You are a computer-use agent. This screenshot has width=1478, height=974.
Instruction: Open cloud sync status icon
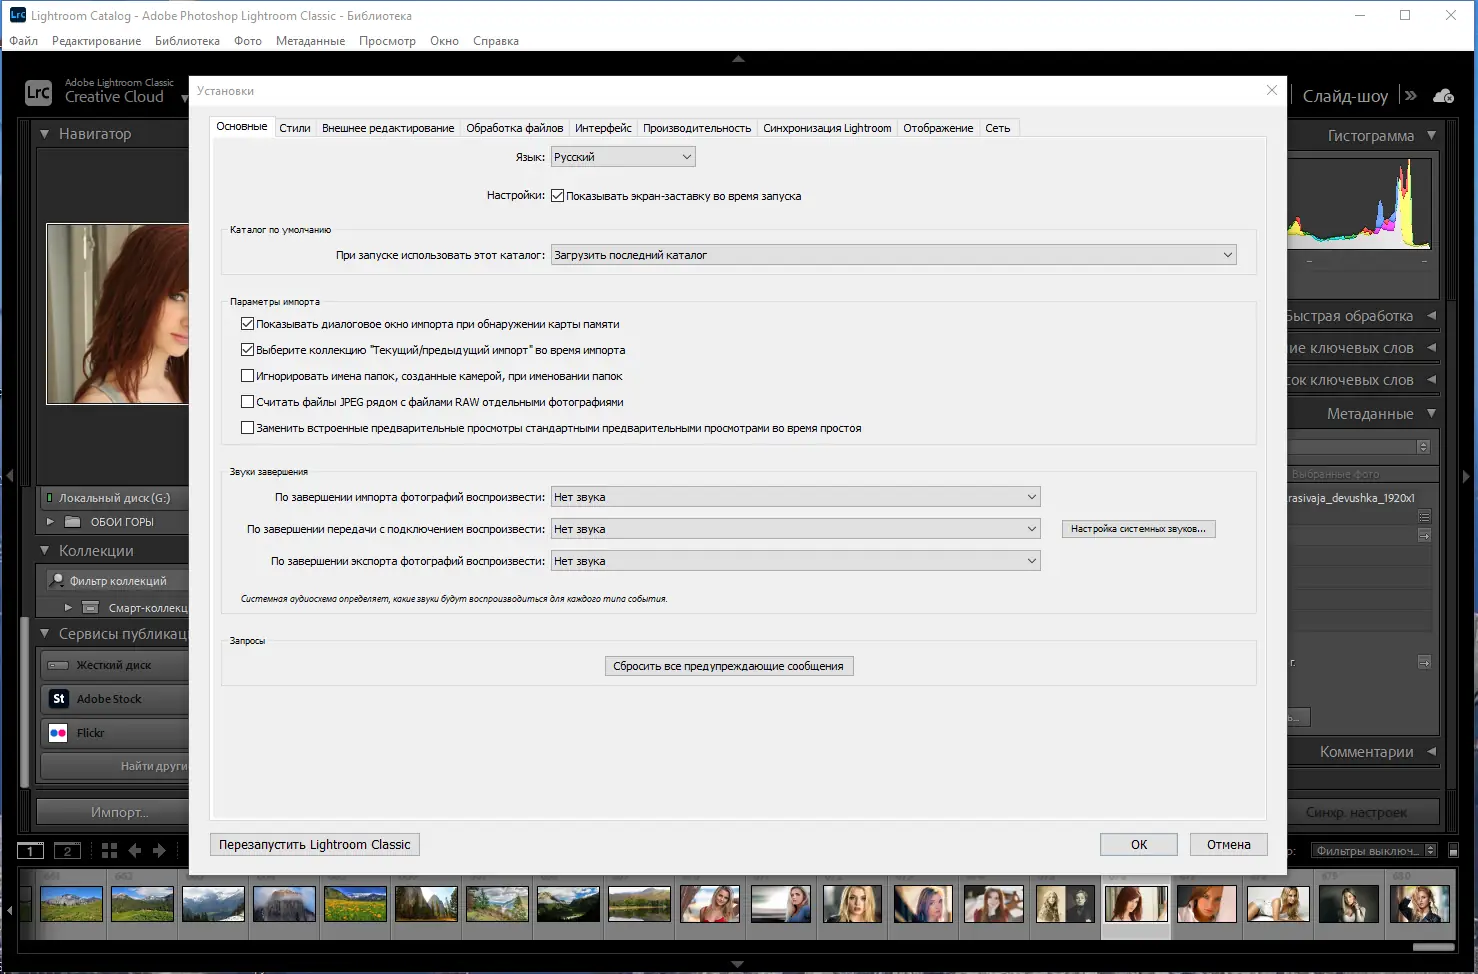[x=1443, y=96]
